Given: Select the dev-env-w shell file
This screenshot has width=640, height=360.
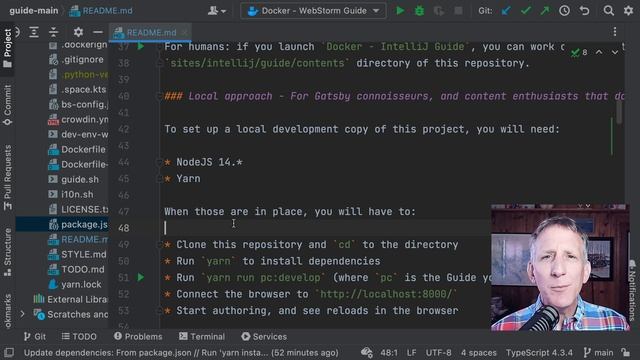Looking at the screenshot, I should pyautogui.click(x=78, y=134).
